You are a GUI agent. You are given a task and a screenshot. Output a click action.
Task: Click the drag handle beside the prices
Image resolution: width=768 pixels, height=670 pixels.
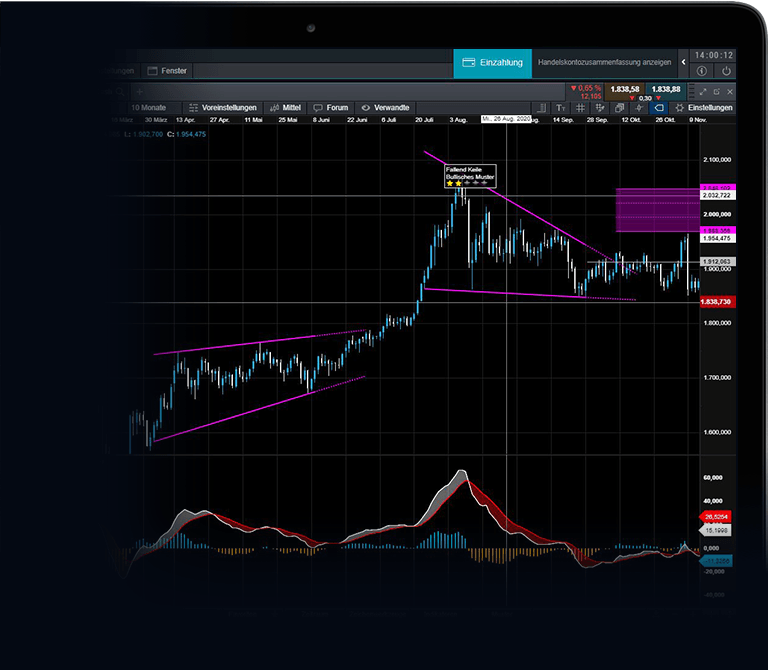pyautogui.click(x=691, y=92)
